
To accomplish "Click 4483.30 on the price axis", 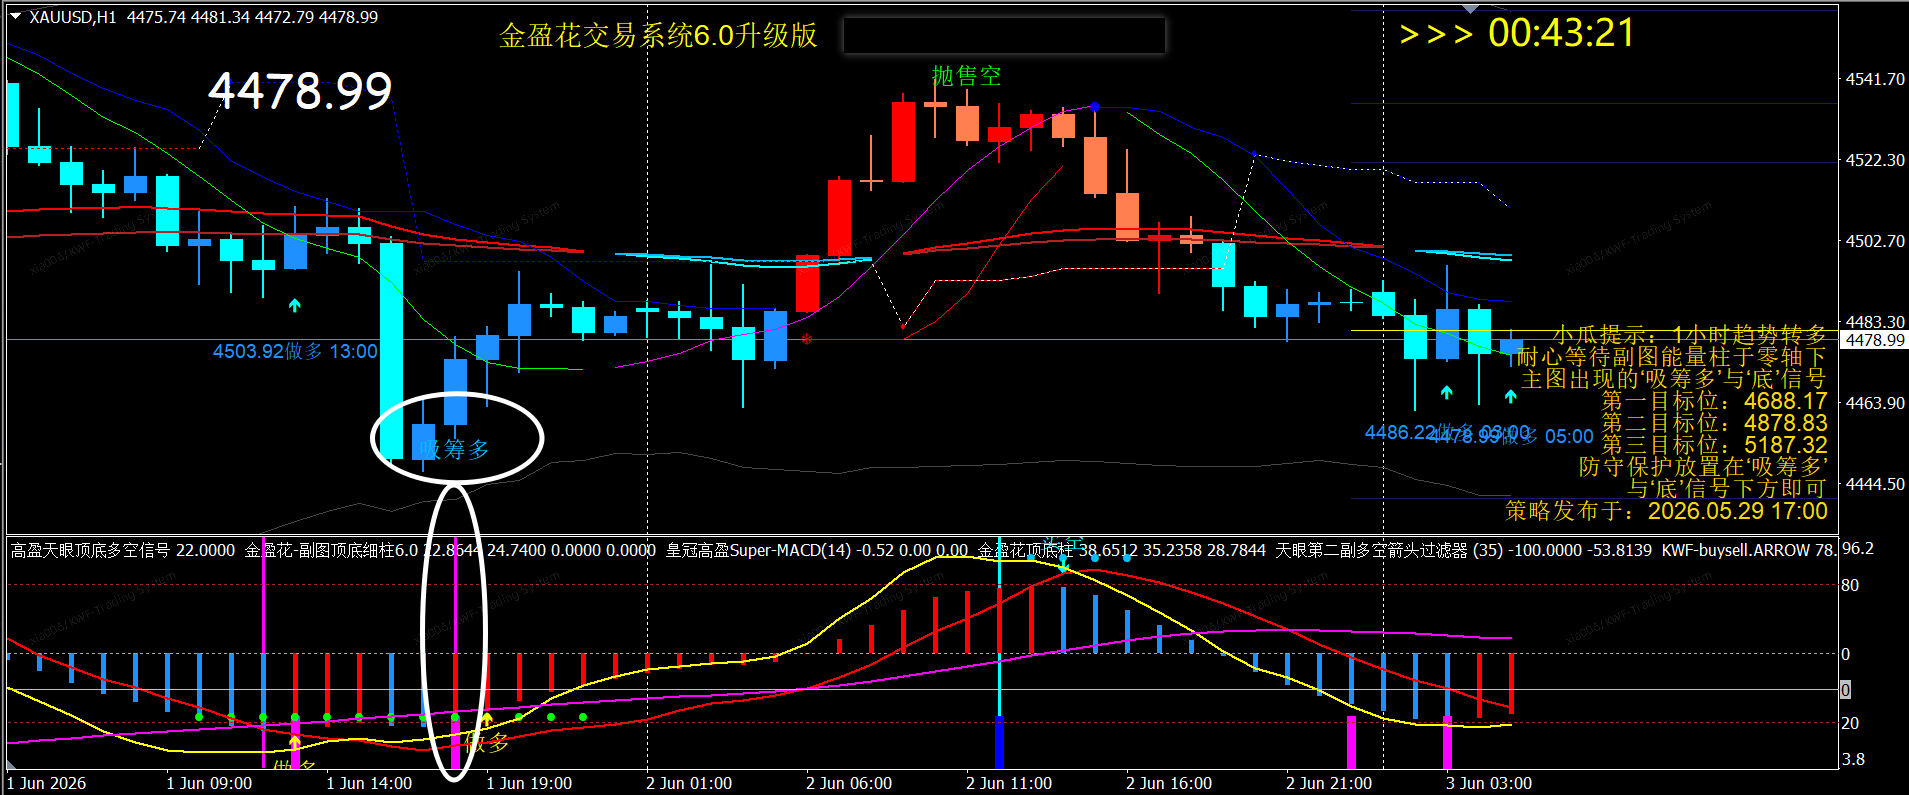I will pyautogui.click(x=1875, y=322).
